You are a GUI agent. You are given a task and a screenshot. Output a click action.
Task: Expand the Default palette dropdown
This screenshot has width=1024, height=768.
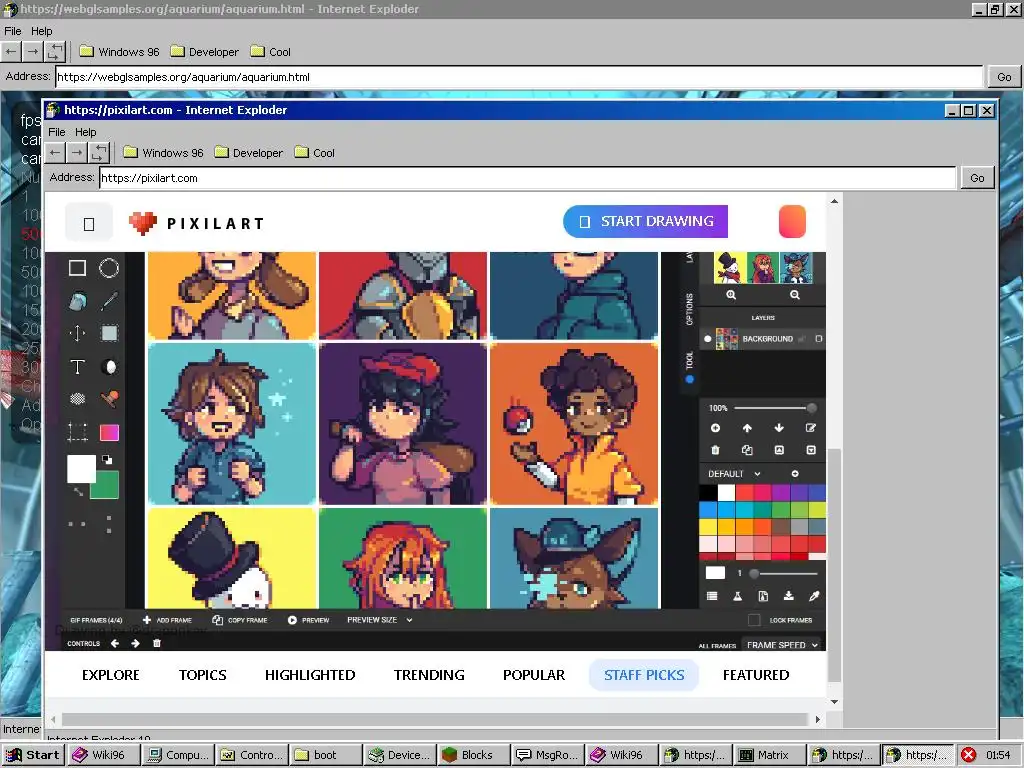pyautogui.click(x=735, y=473)
